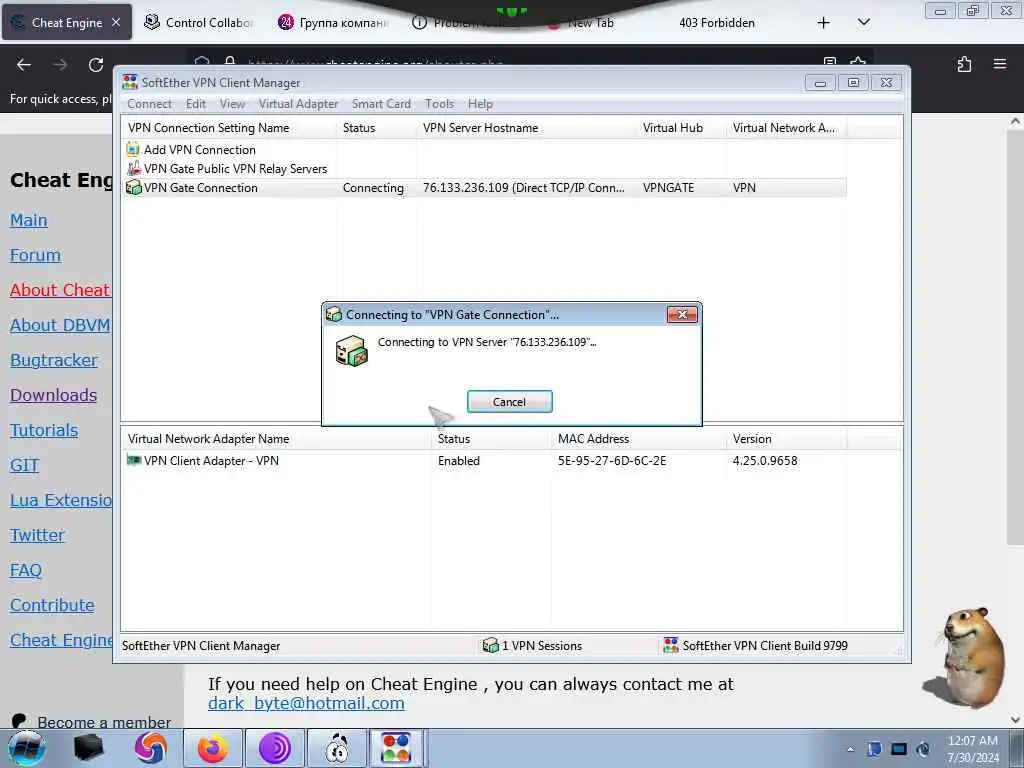Close the Cheat Engine browser tab
1024x768 pixels.
click(116, 22)
